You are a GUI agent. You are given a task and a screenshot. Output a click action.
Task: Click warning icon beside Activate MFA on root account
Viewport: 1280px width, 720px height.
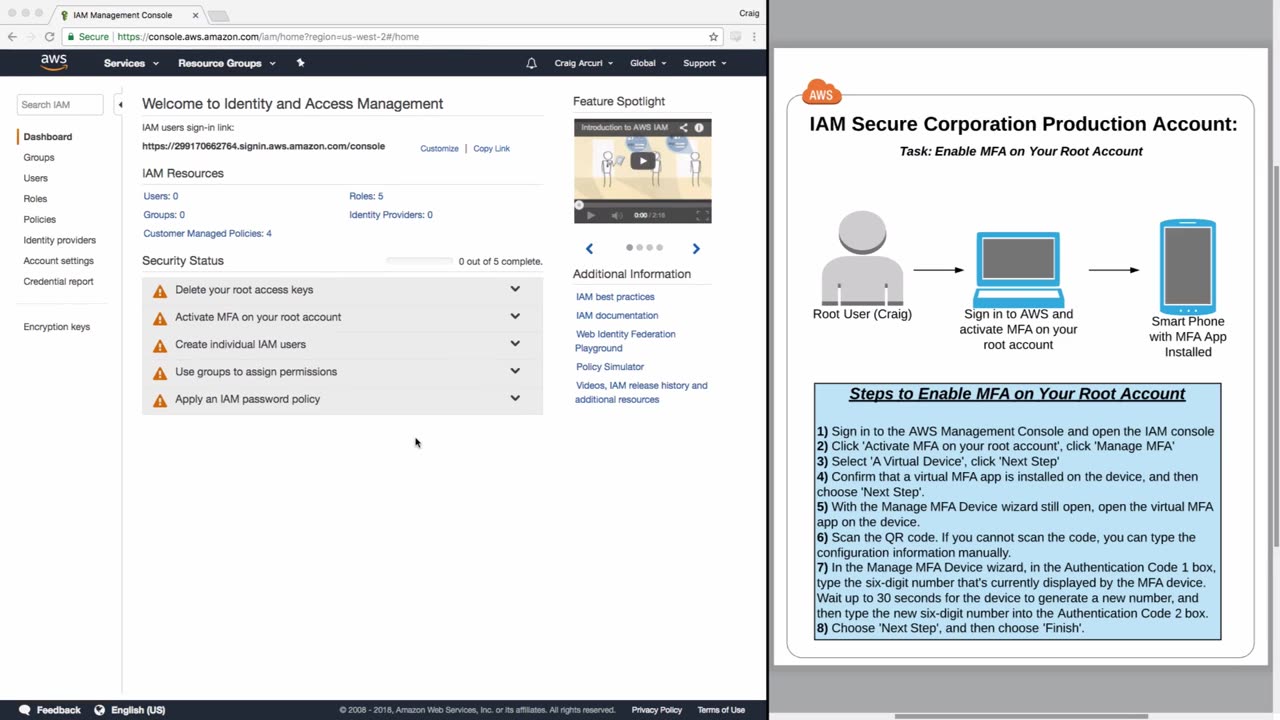(160, 318)
